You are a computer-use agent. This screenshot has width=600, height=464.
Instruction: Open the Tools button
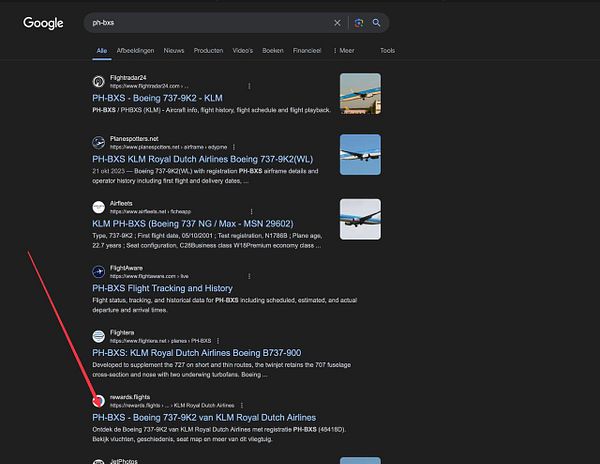tap(387, 50)
